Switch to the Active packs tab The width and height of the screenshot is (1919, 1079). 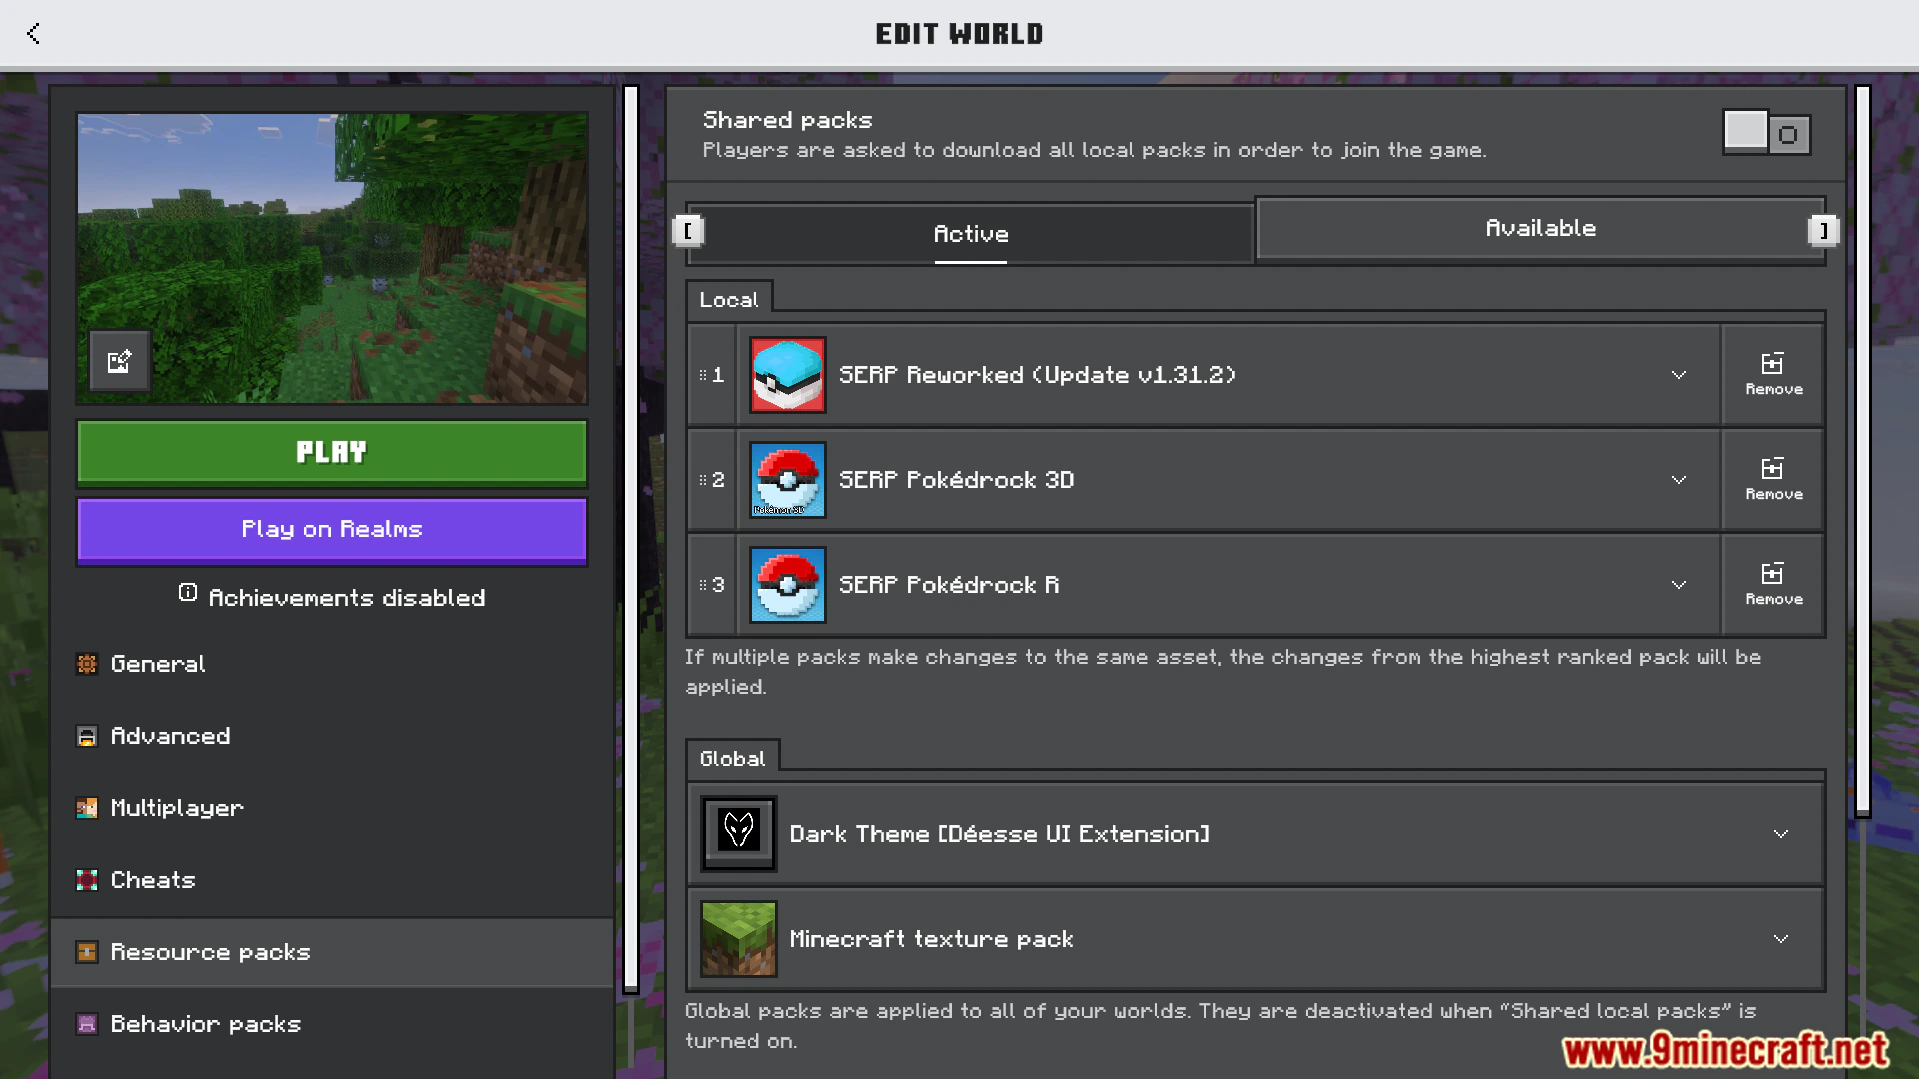pos(970,234)
